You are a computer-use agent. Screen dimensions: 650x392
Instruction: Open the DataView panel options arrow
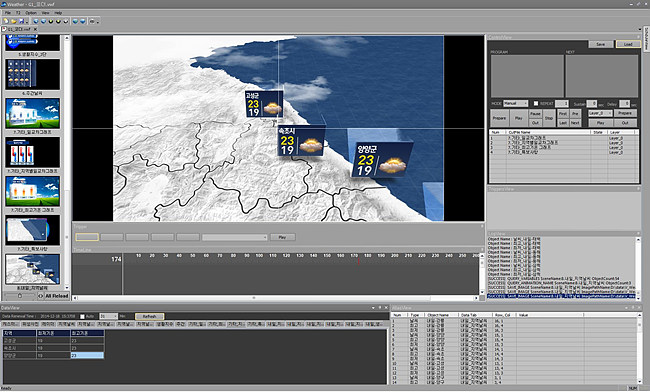click(374, 308)
